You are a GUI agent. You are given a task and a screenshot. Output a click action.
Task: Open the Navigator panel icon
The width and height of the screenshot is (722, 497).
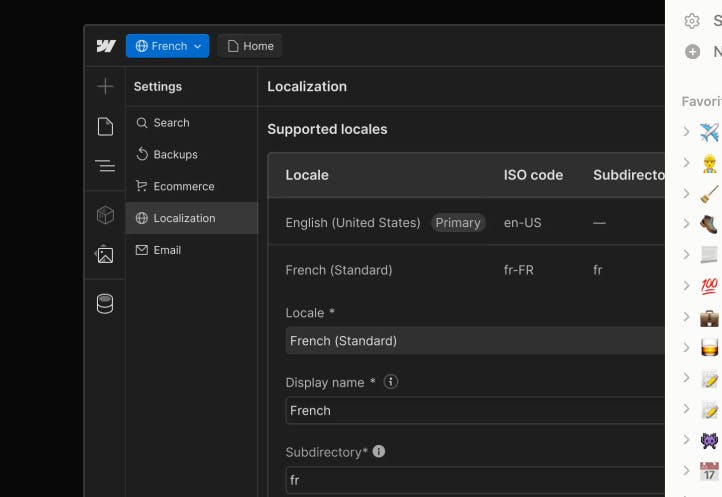point(105,166)
